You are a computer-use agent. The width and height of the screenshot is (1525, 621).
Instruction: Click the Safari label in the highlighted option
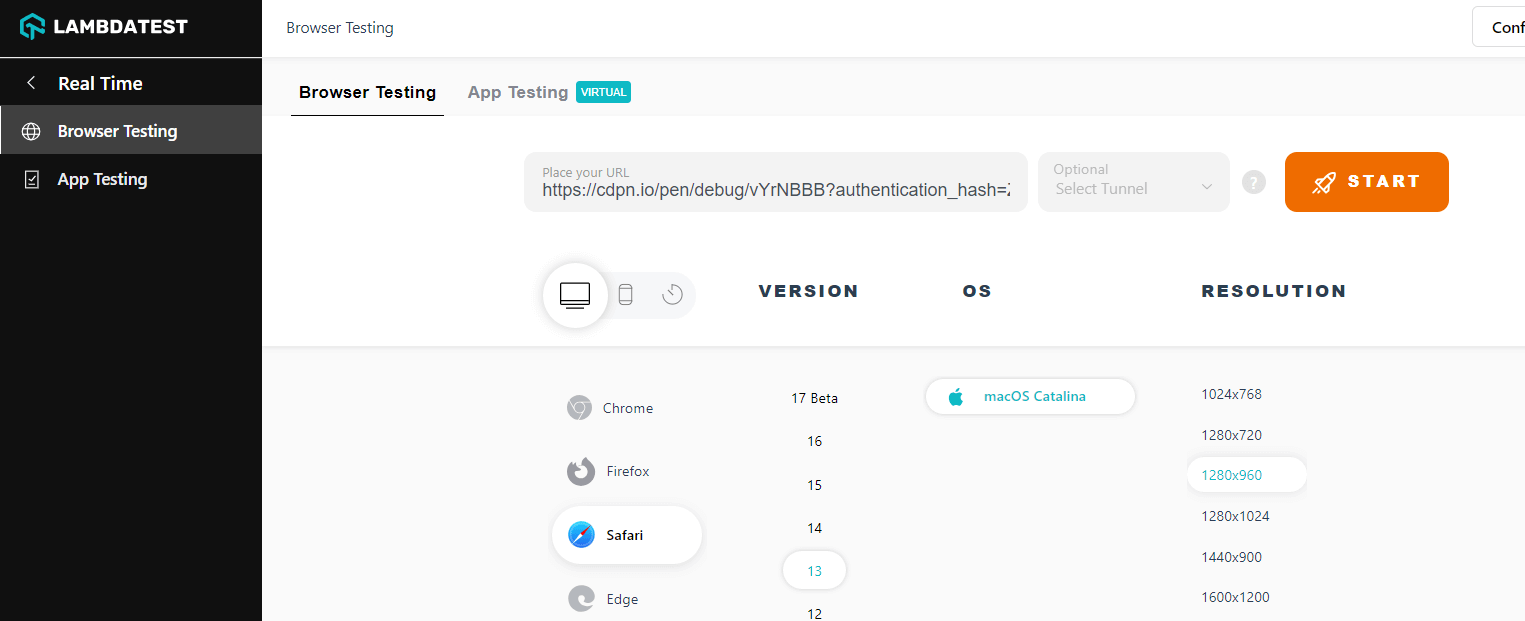[x=625, y=535]
